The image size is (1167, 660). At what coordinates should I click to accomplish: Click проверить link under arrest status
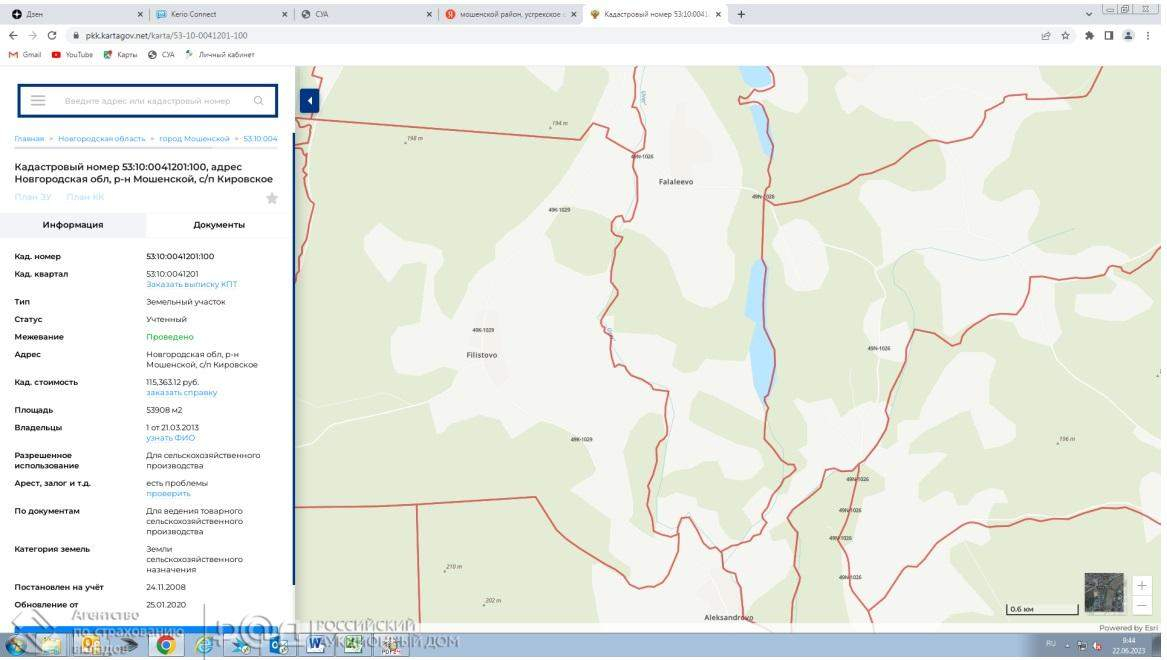[168, 493]
